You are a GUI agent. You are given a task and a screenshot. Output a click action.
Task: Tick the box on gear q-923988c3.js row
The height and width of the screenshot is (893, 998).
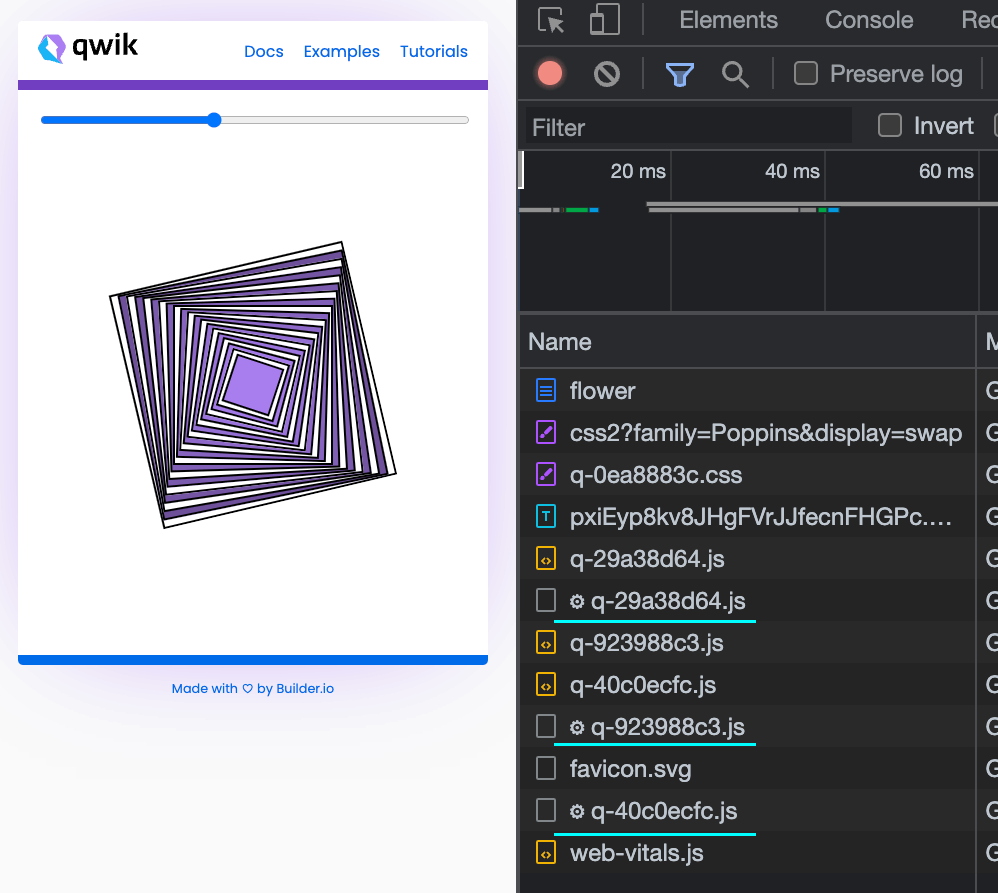[545, 726]
